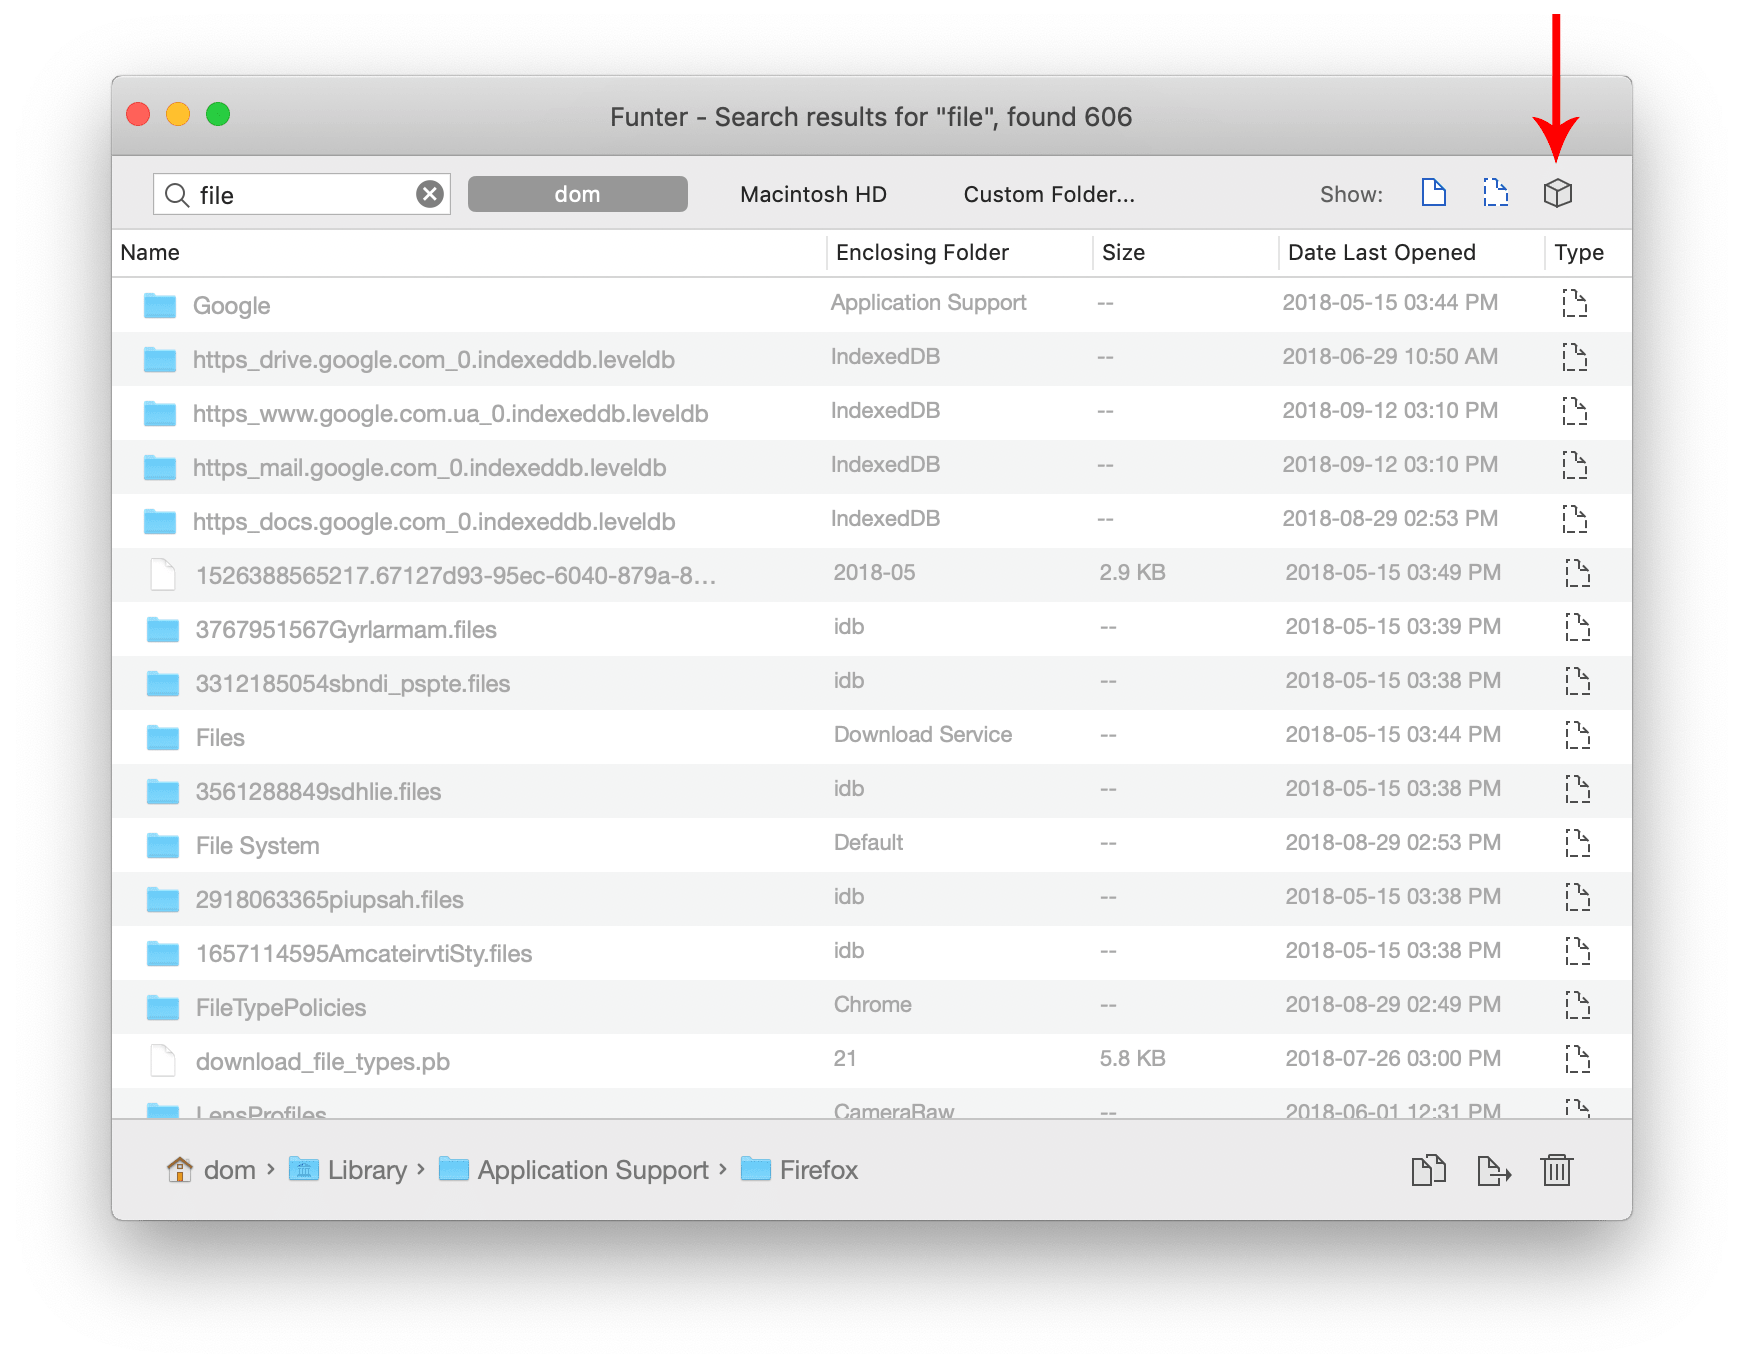The width and height of the screenshot is (1744, 1368).
Task: Switch search scope to Macintosh HD
Action: (813, 194)
